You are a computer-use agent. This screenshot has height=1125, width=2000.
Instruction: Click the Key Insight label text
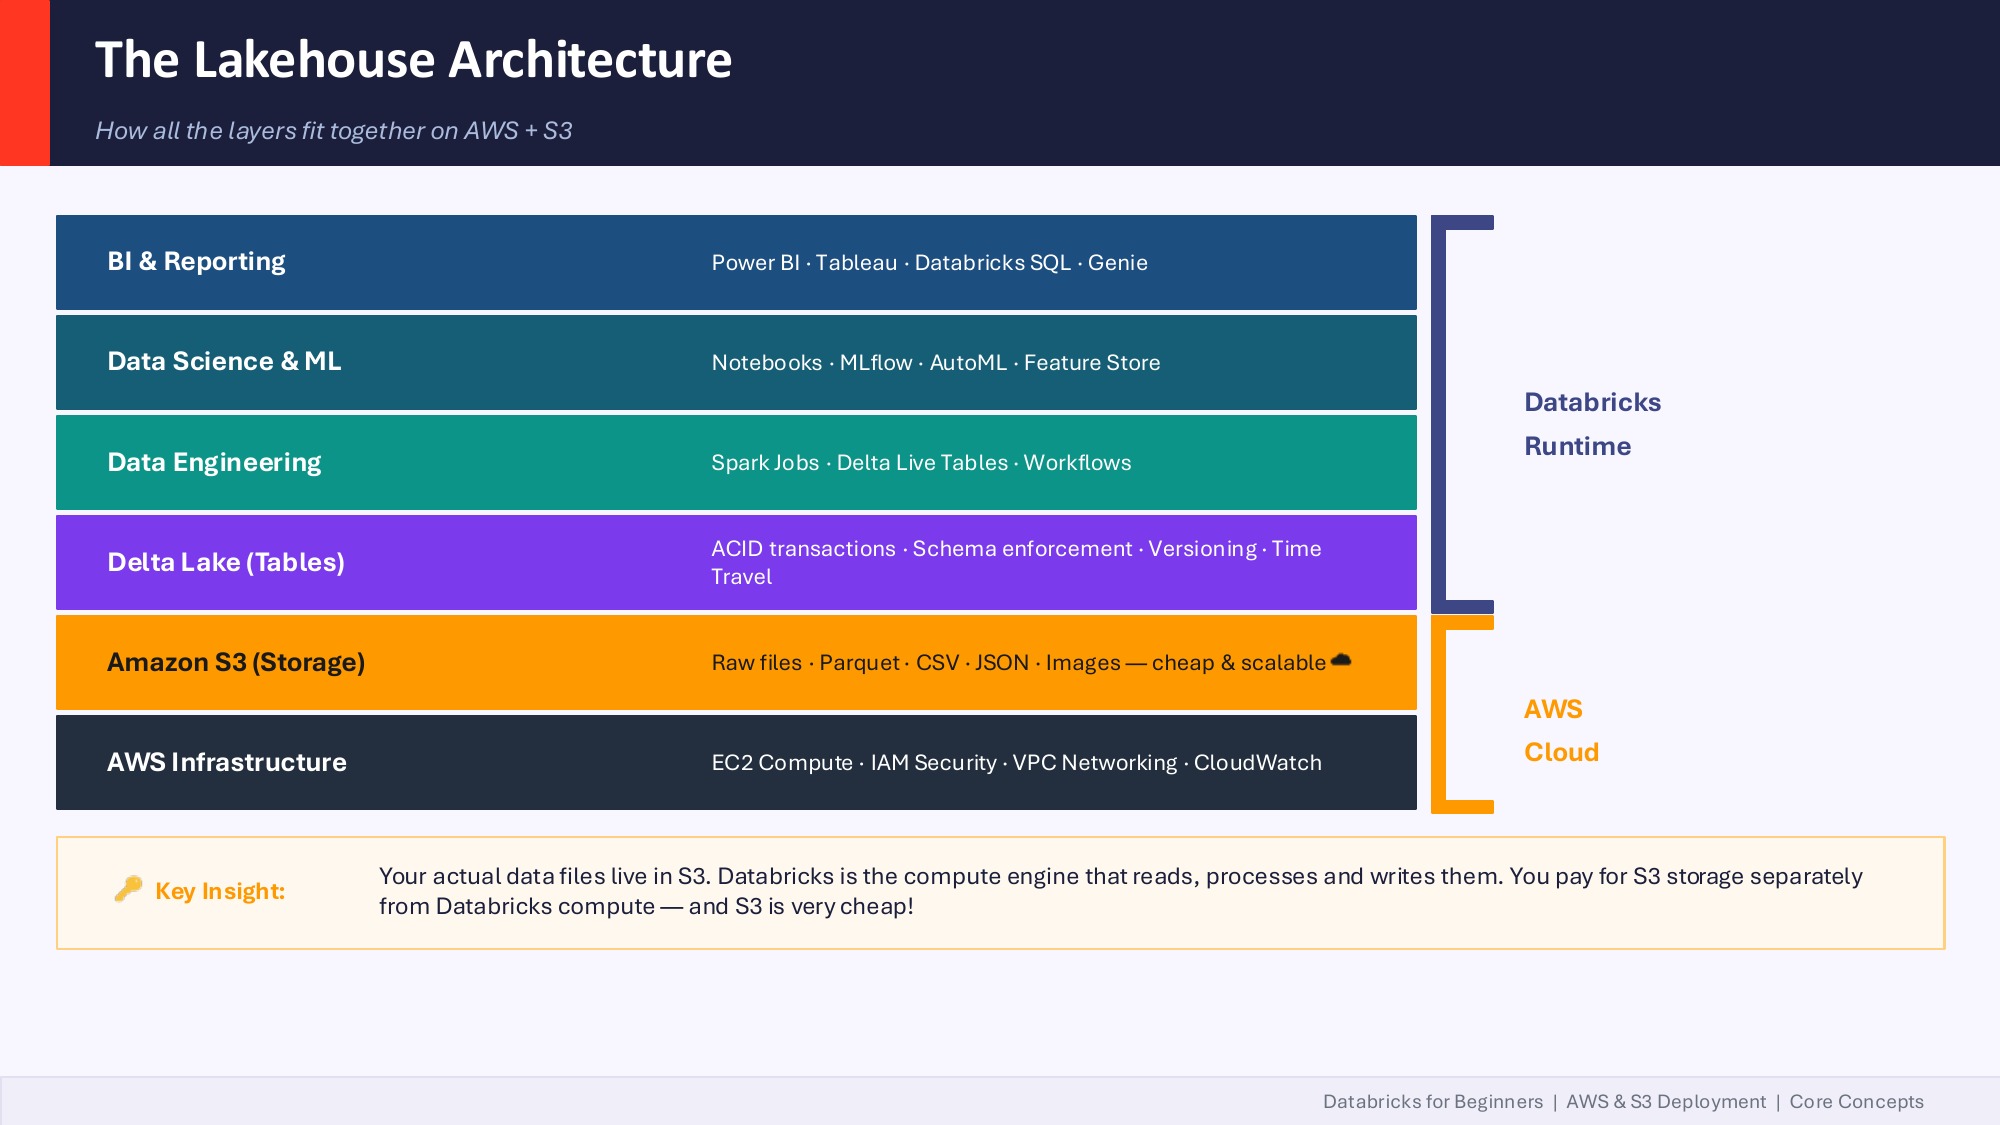click(x=219, y=891)
